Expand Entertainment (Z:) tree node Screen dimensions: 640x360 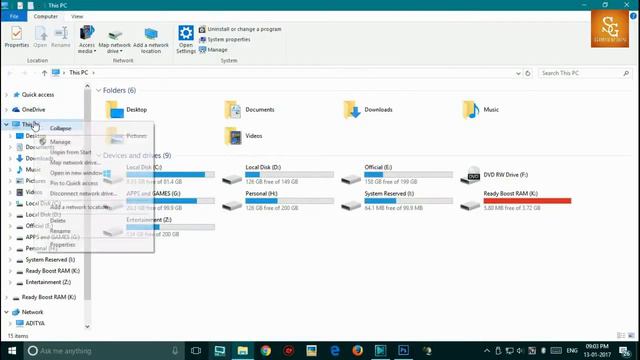pyautogui.click(x=10, y=282)
